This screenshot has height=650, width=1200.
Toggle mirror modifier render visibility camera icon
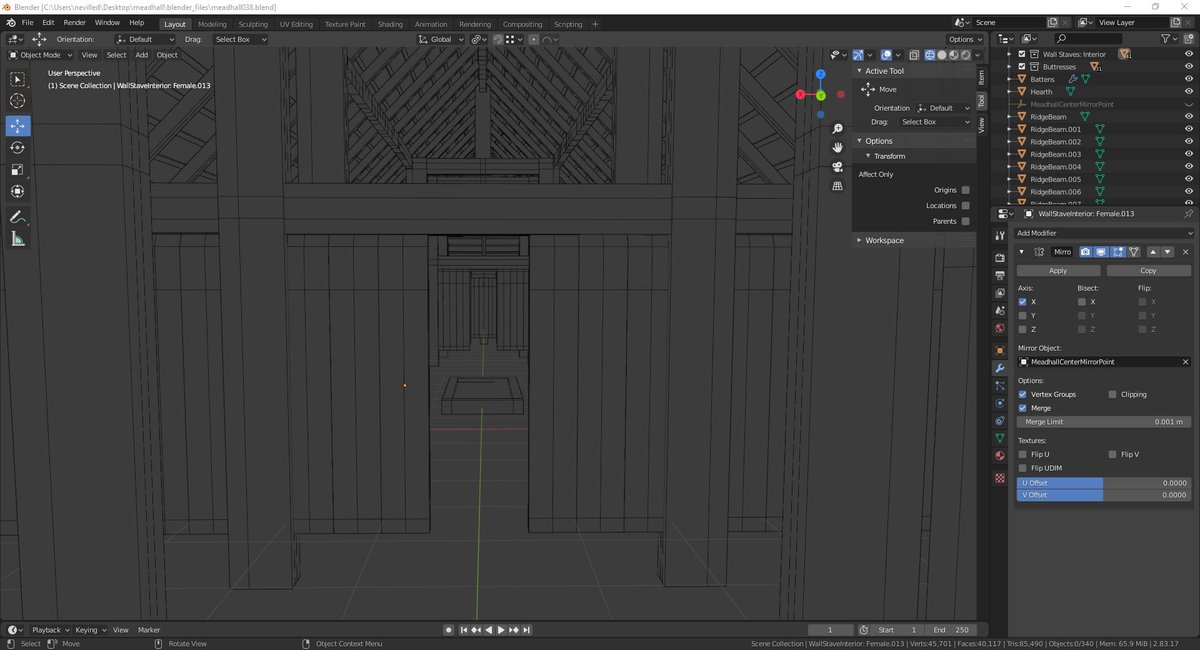(1084, 252)
